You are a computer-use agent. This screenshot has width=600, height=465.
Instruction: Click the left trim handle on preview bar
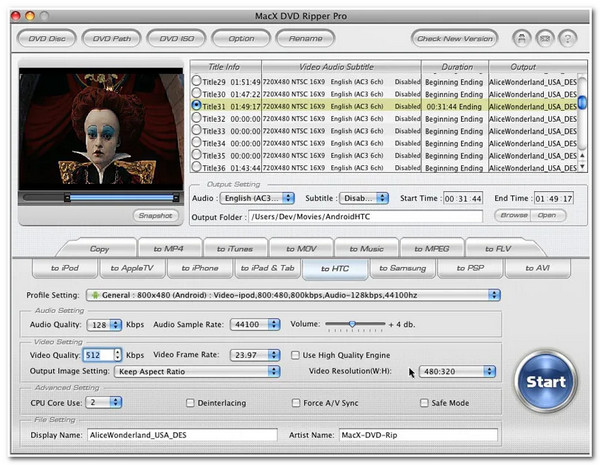[x=67, y=198]
